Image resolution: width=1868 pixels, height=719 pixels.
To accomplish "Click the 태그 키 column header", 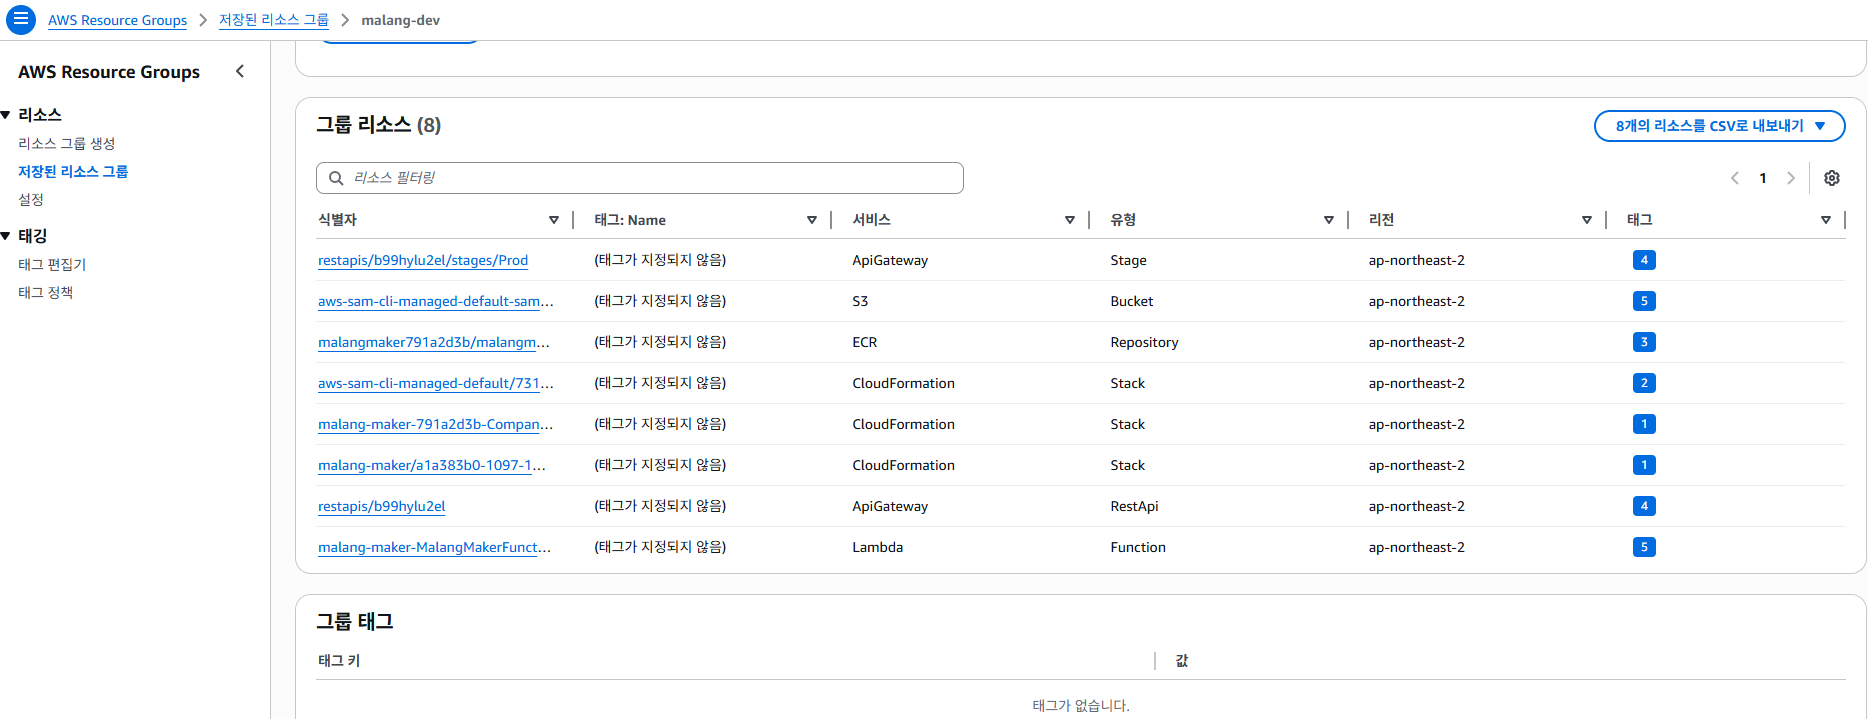I will pyautogui.click(x=339, y=661).
